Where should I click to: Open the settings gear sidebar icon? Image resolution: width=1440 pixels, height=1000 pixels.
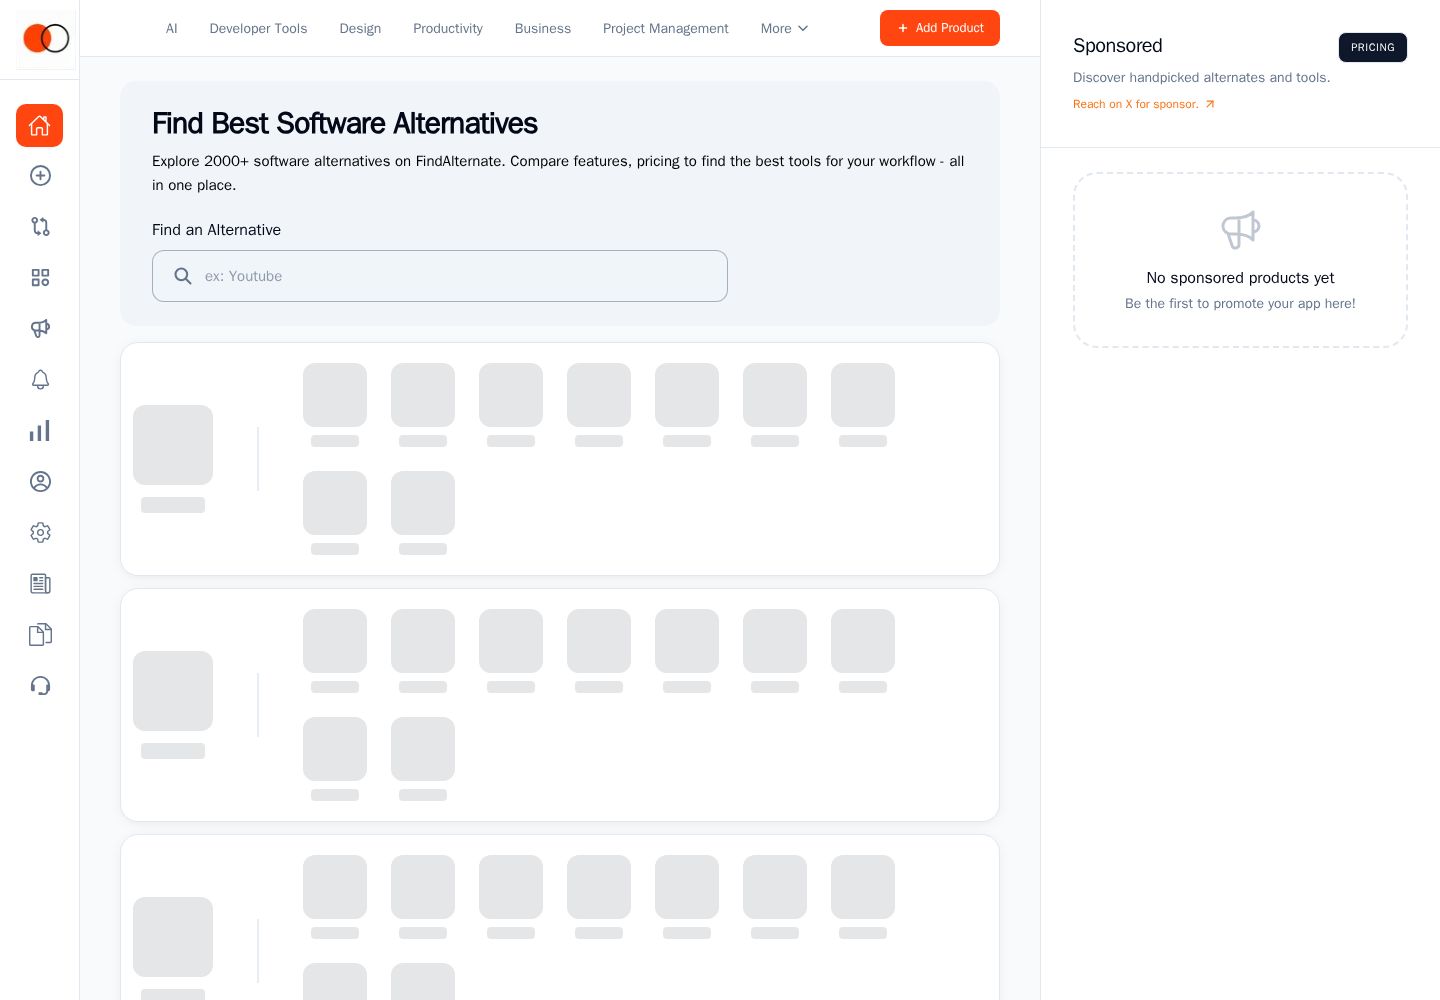coord(40,533)
